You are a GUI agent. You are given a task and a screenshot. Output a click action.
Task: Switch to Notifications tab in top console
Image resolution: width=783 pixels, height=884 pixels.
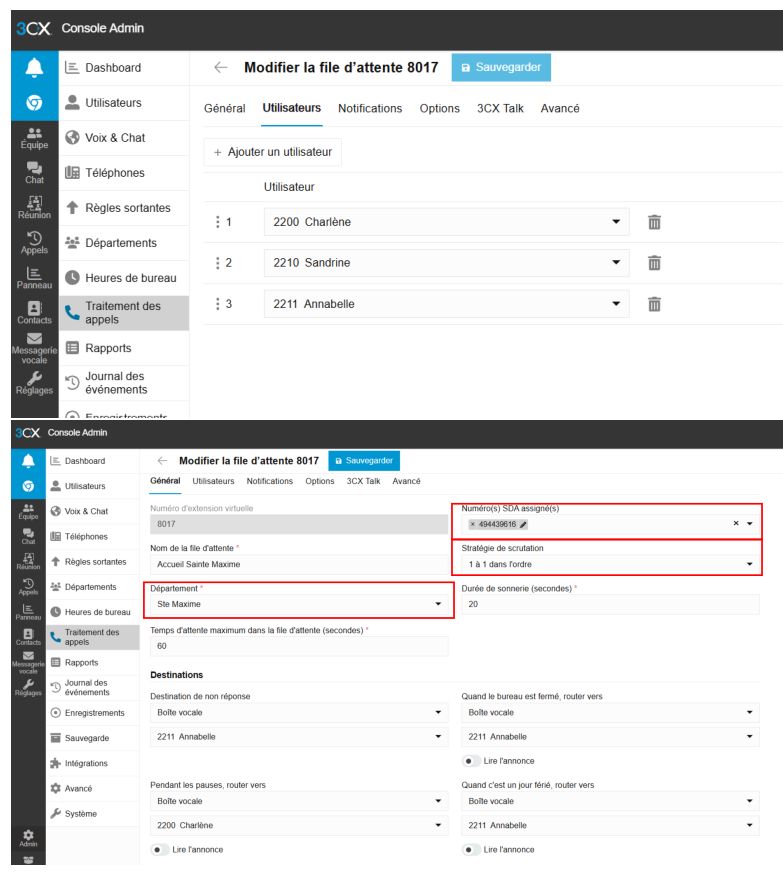pyautogui.click(x=370, y=108)
